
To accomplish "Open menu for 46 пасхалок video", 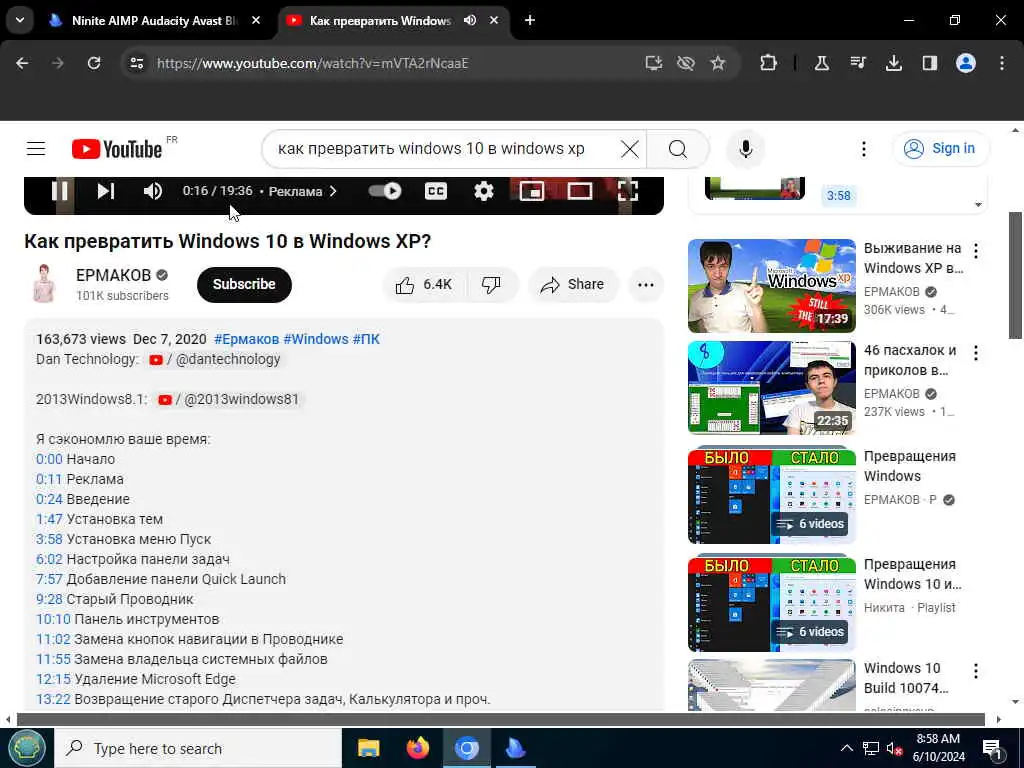I will point(976,353).
